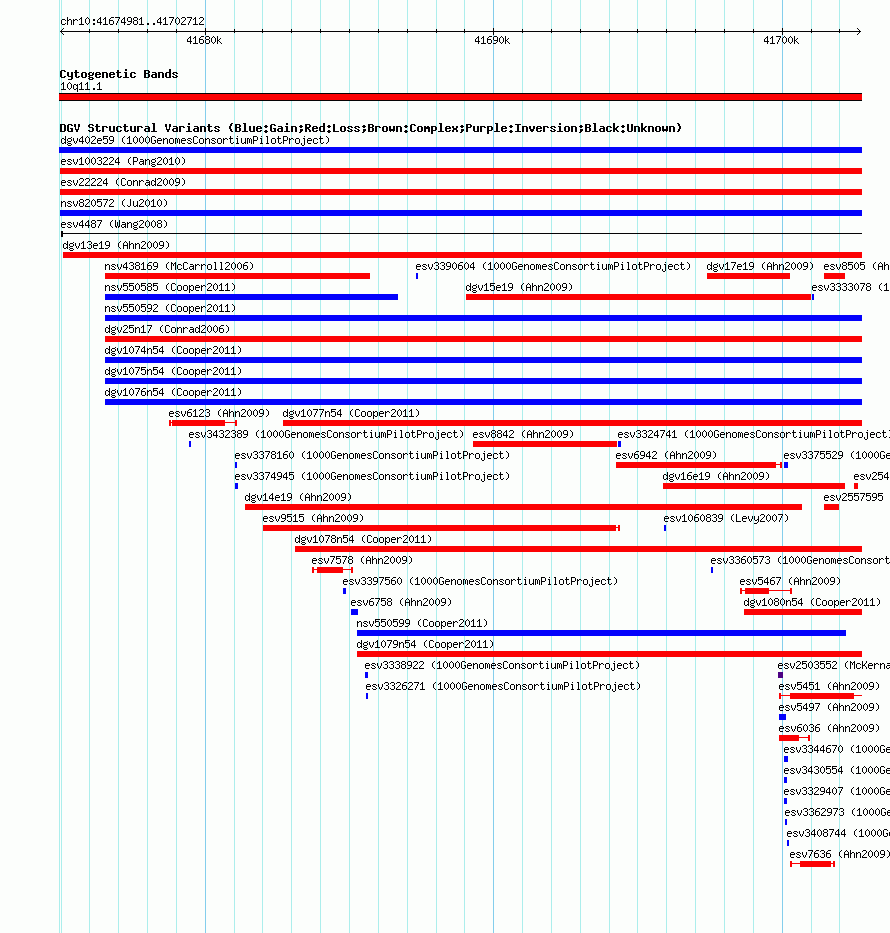Viewport: 890px width, 933px height.
Task: Click dgv1074n54 (Cooper2011) label
Action: (173, 350)
